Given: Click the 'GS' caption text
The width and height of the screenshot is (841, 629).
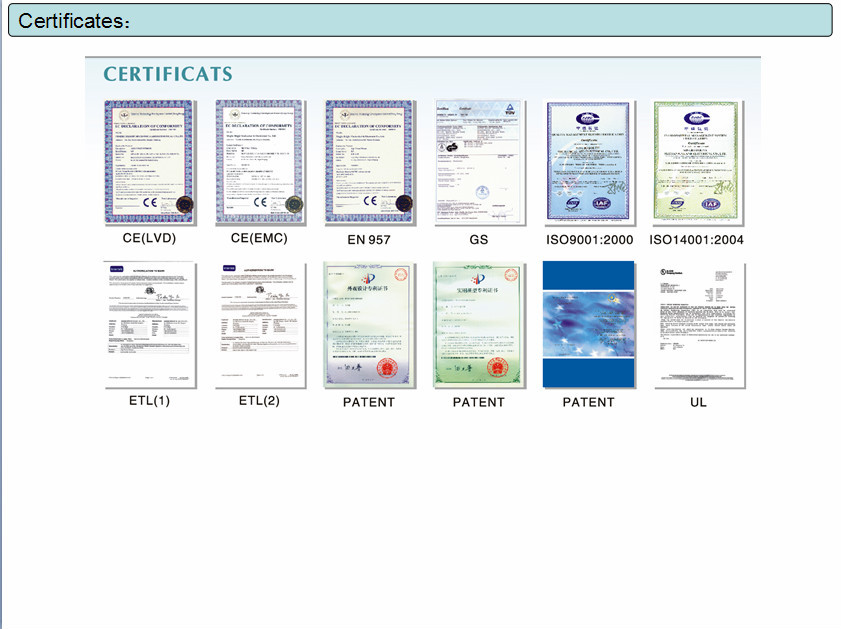Looking at the screenshot, I should (x=479, y=240).
